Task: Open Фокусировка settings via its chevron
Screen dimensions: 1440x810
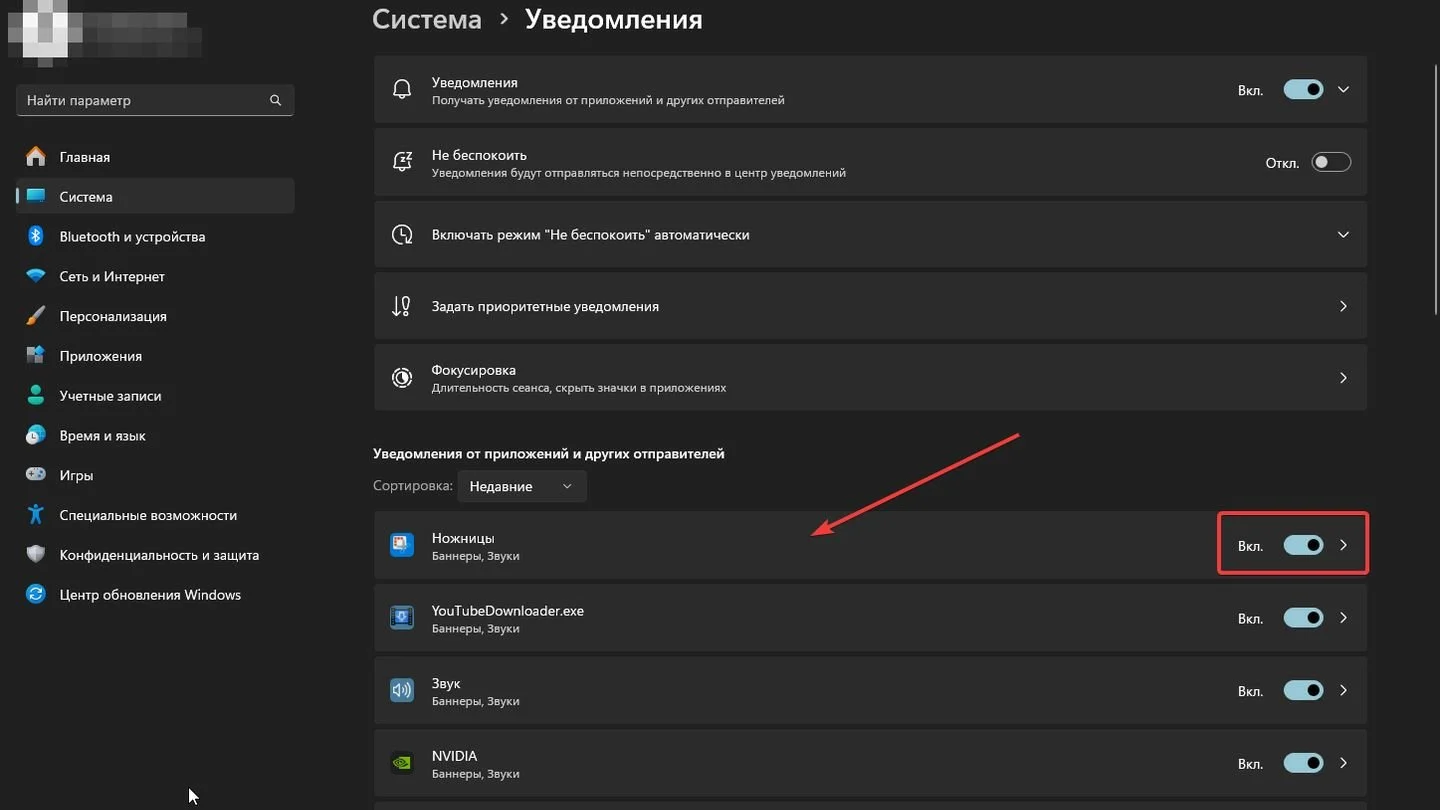Action: tap(1343, 378)
